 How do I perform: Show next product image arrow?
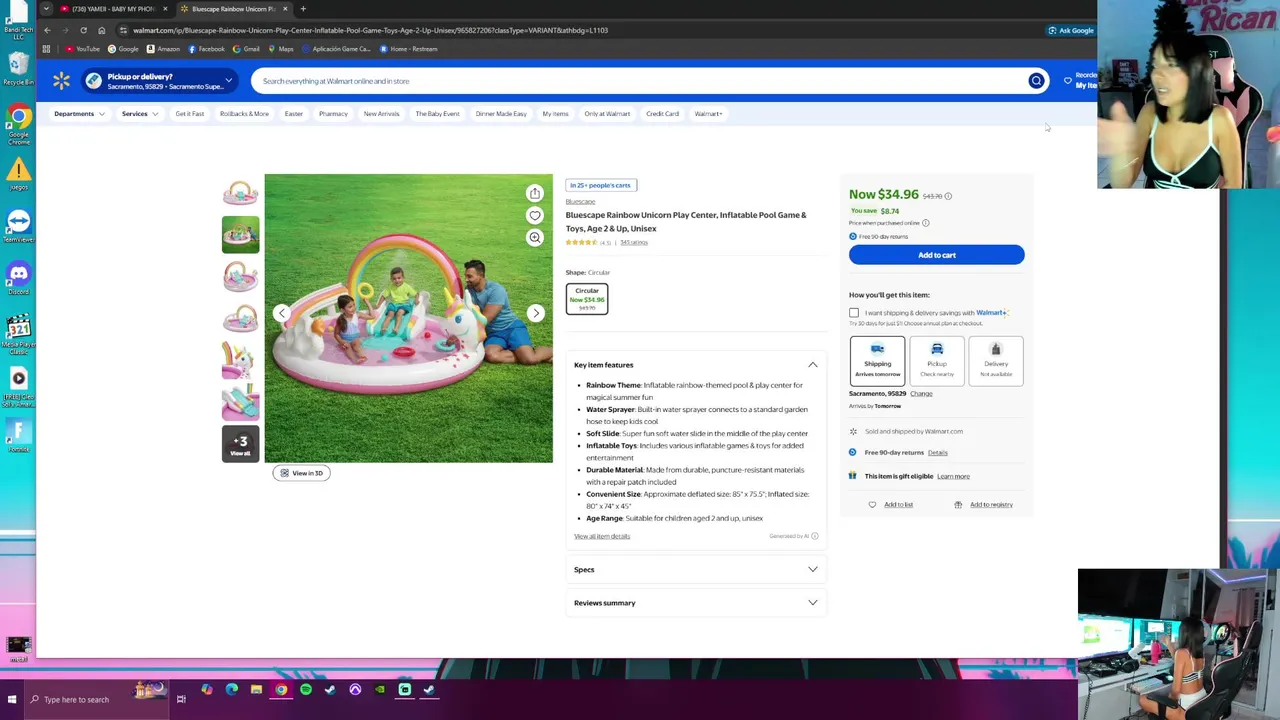(x=536, y=313)
